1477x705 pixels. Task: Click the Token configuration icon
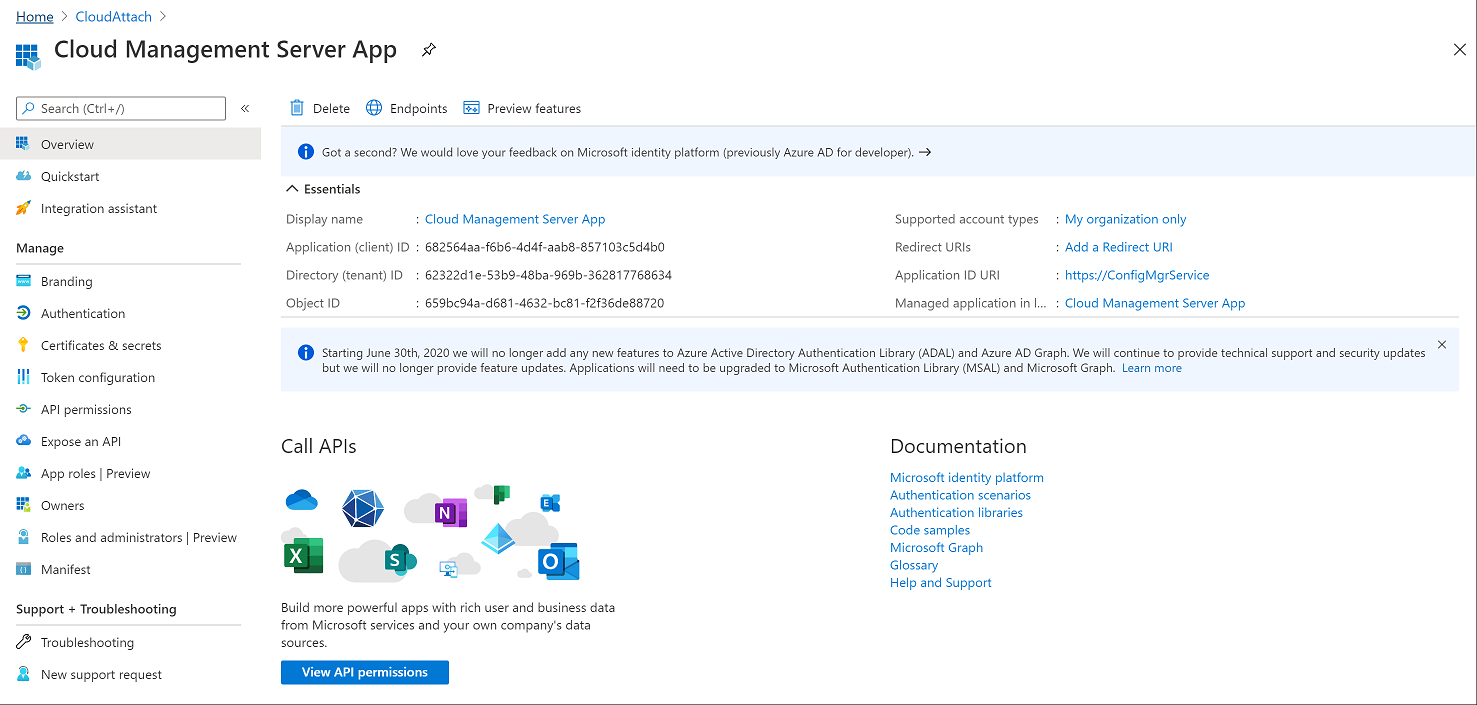(x=23, y=377)
